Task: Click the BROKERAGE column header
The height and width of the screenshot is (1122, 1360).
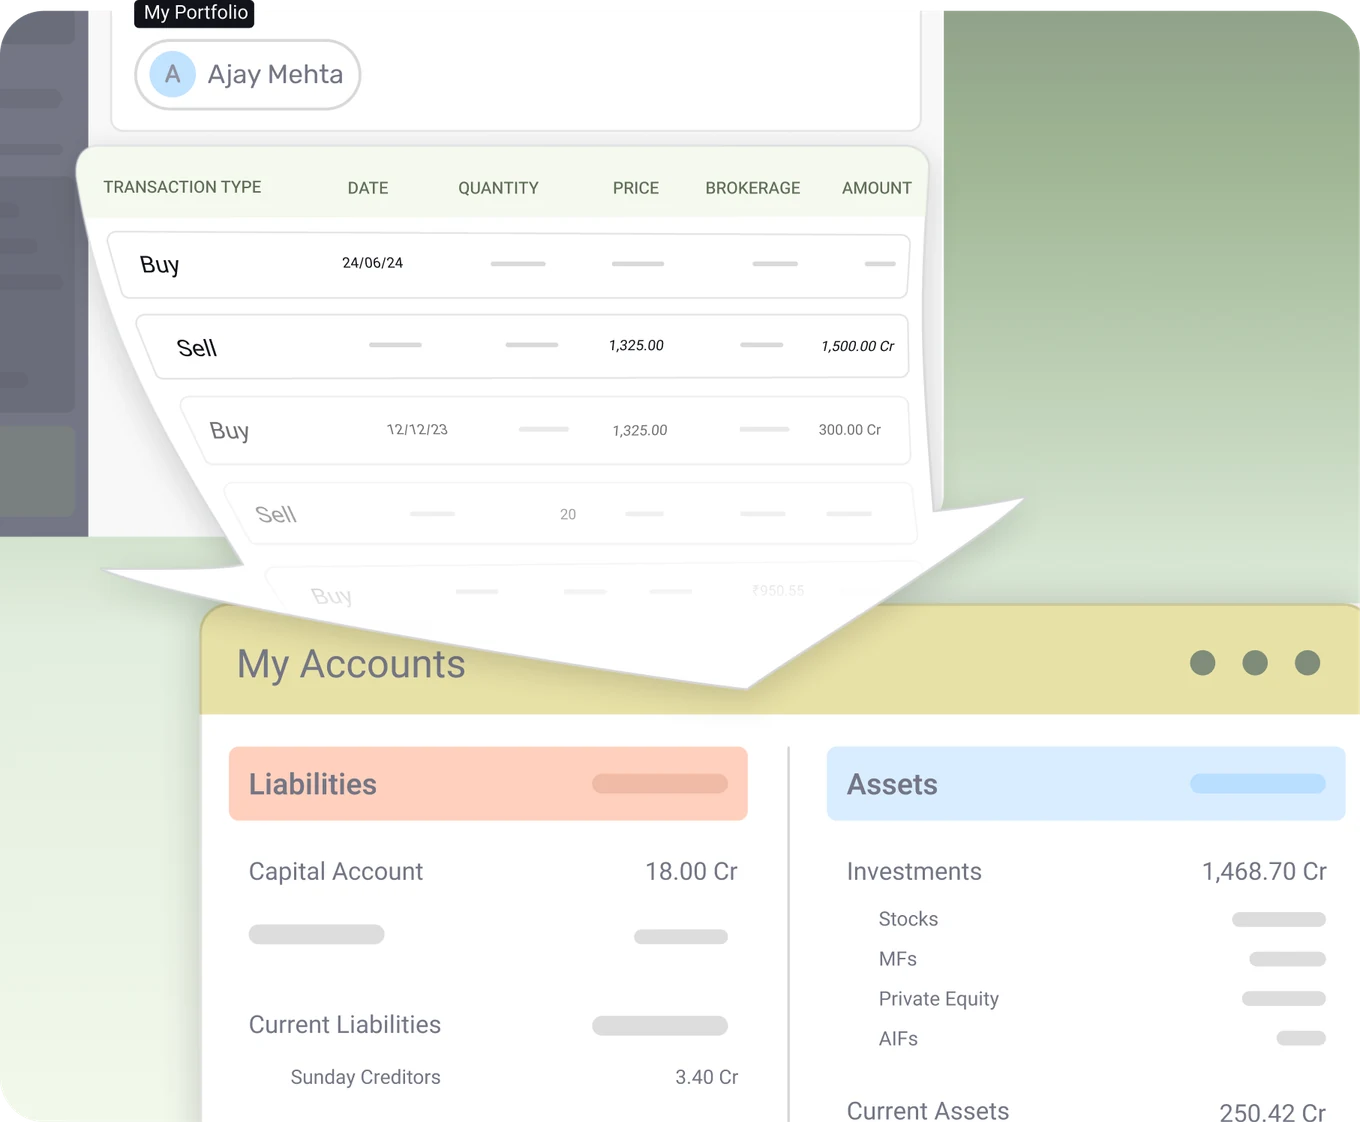Action: click(753, 188)
